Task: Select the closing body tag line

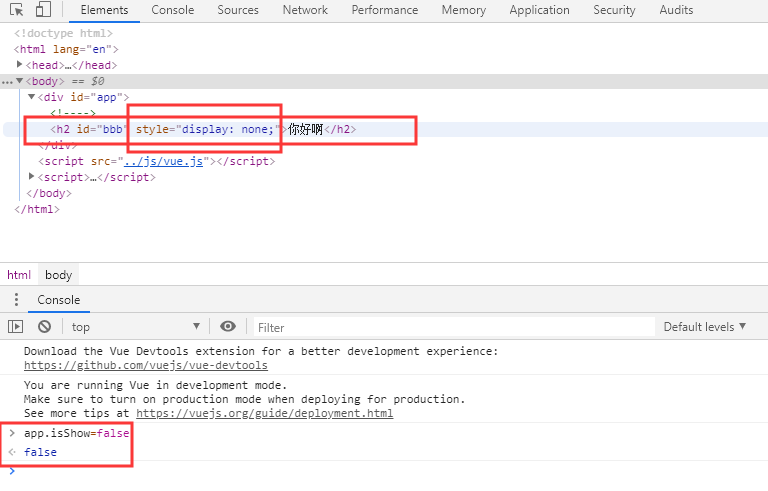Action: [49, 193]
